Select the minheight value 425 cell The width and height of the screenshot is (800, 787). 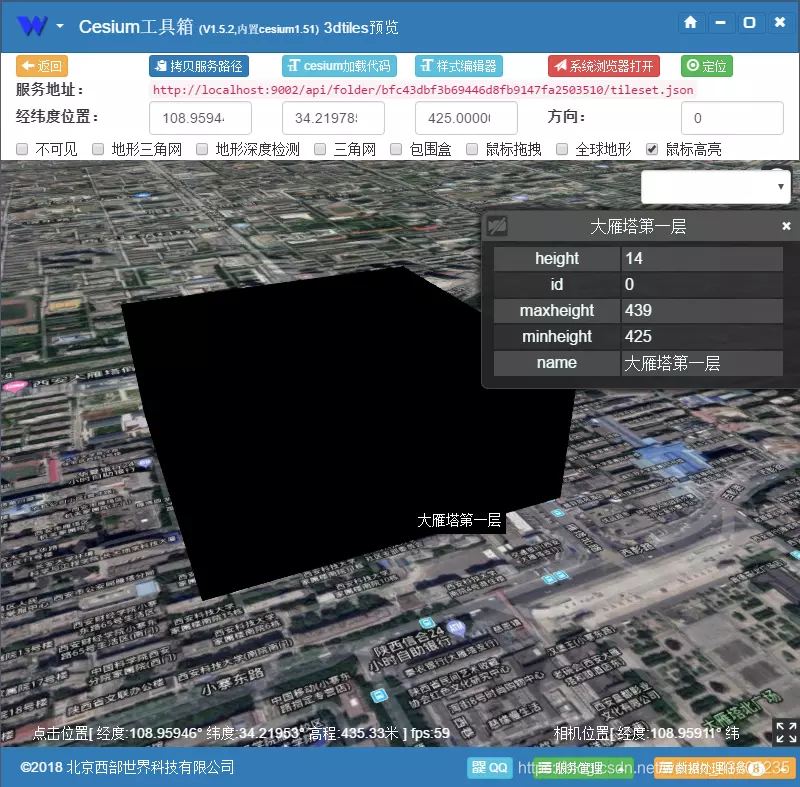pyautogui.click(x=702, y=337)
